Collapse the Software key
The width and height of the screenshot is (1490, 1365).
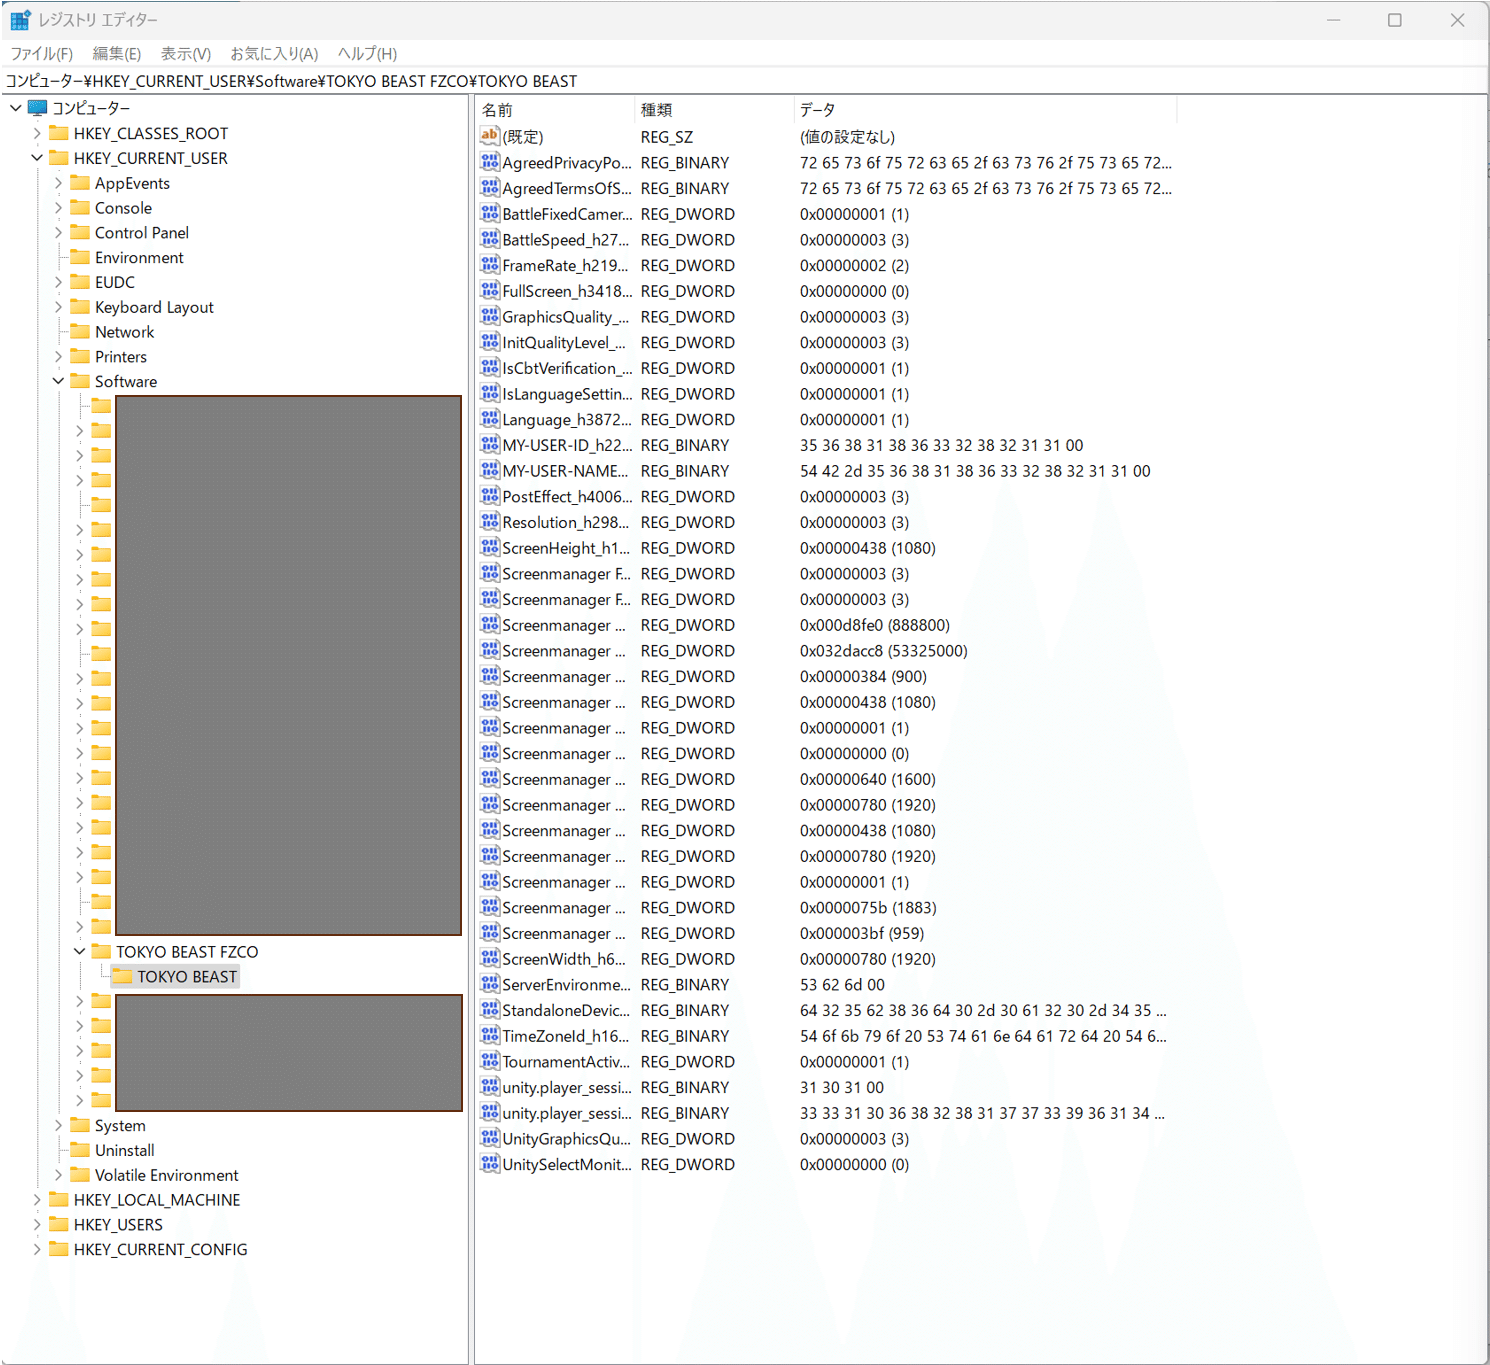58,381
